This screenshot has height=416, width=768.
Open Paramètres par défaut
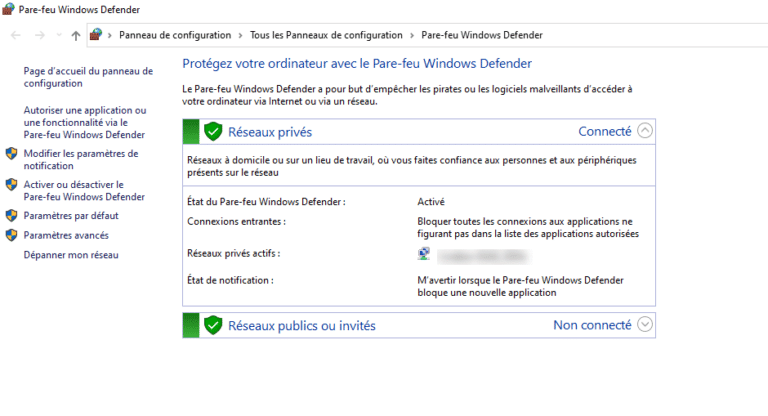pos(71,216)
